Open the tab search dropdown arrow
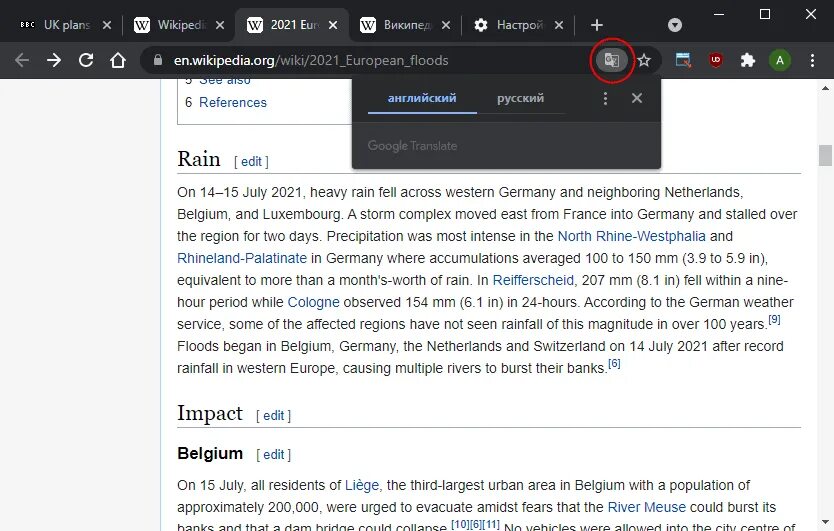The width and height of the screenshot is (834, 531). (x=674, y=25)
